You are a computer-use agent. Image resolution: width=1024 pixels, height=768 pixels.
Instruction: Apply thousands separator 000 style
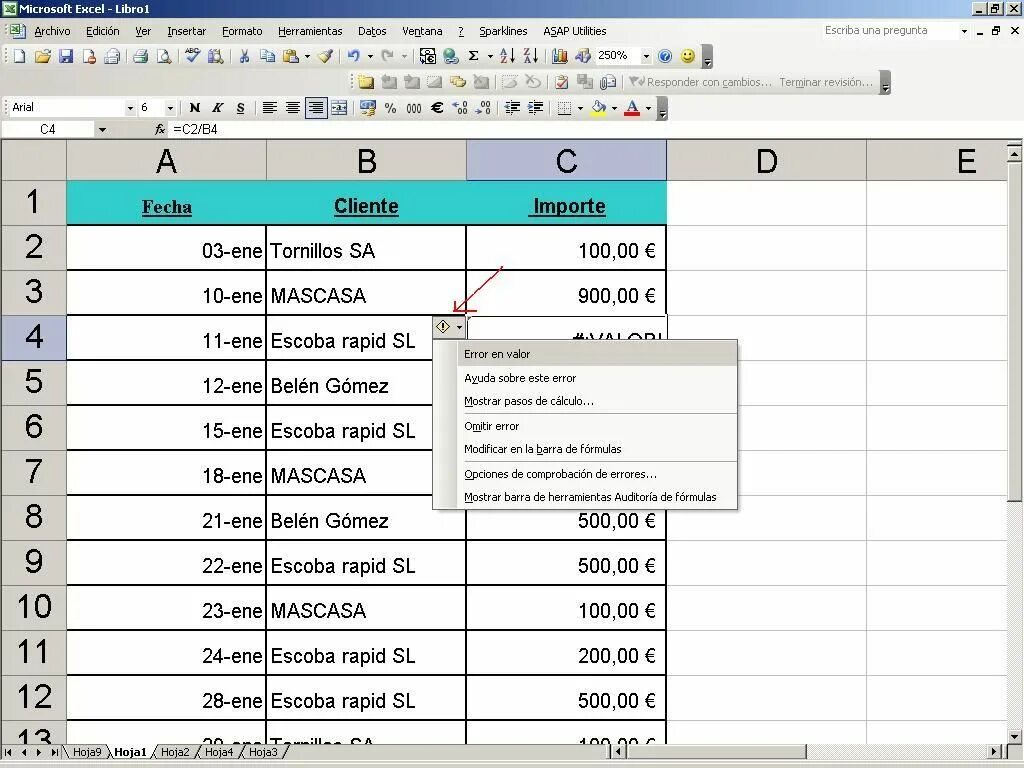coord(414,108)
